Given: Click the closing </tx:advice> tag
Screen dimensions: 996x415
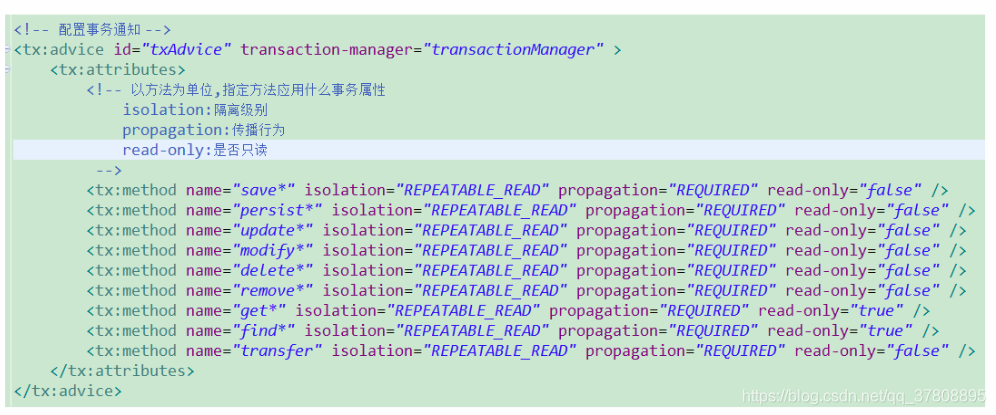Looking at the screenshot, I should pos(68,391).
